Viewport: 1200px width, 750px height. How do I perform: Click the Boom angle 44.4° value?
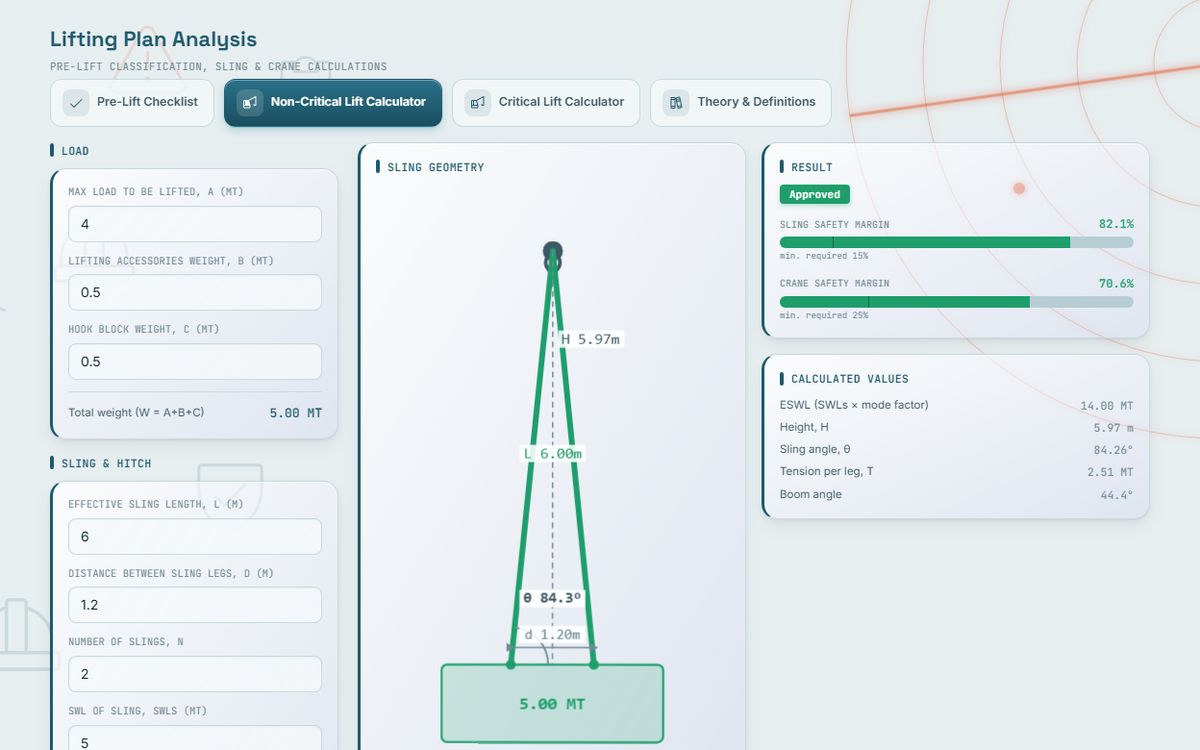pyautogui.click(x=1117, y=495)
